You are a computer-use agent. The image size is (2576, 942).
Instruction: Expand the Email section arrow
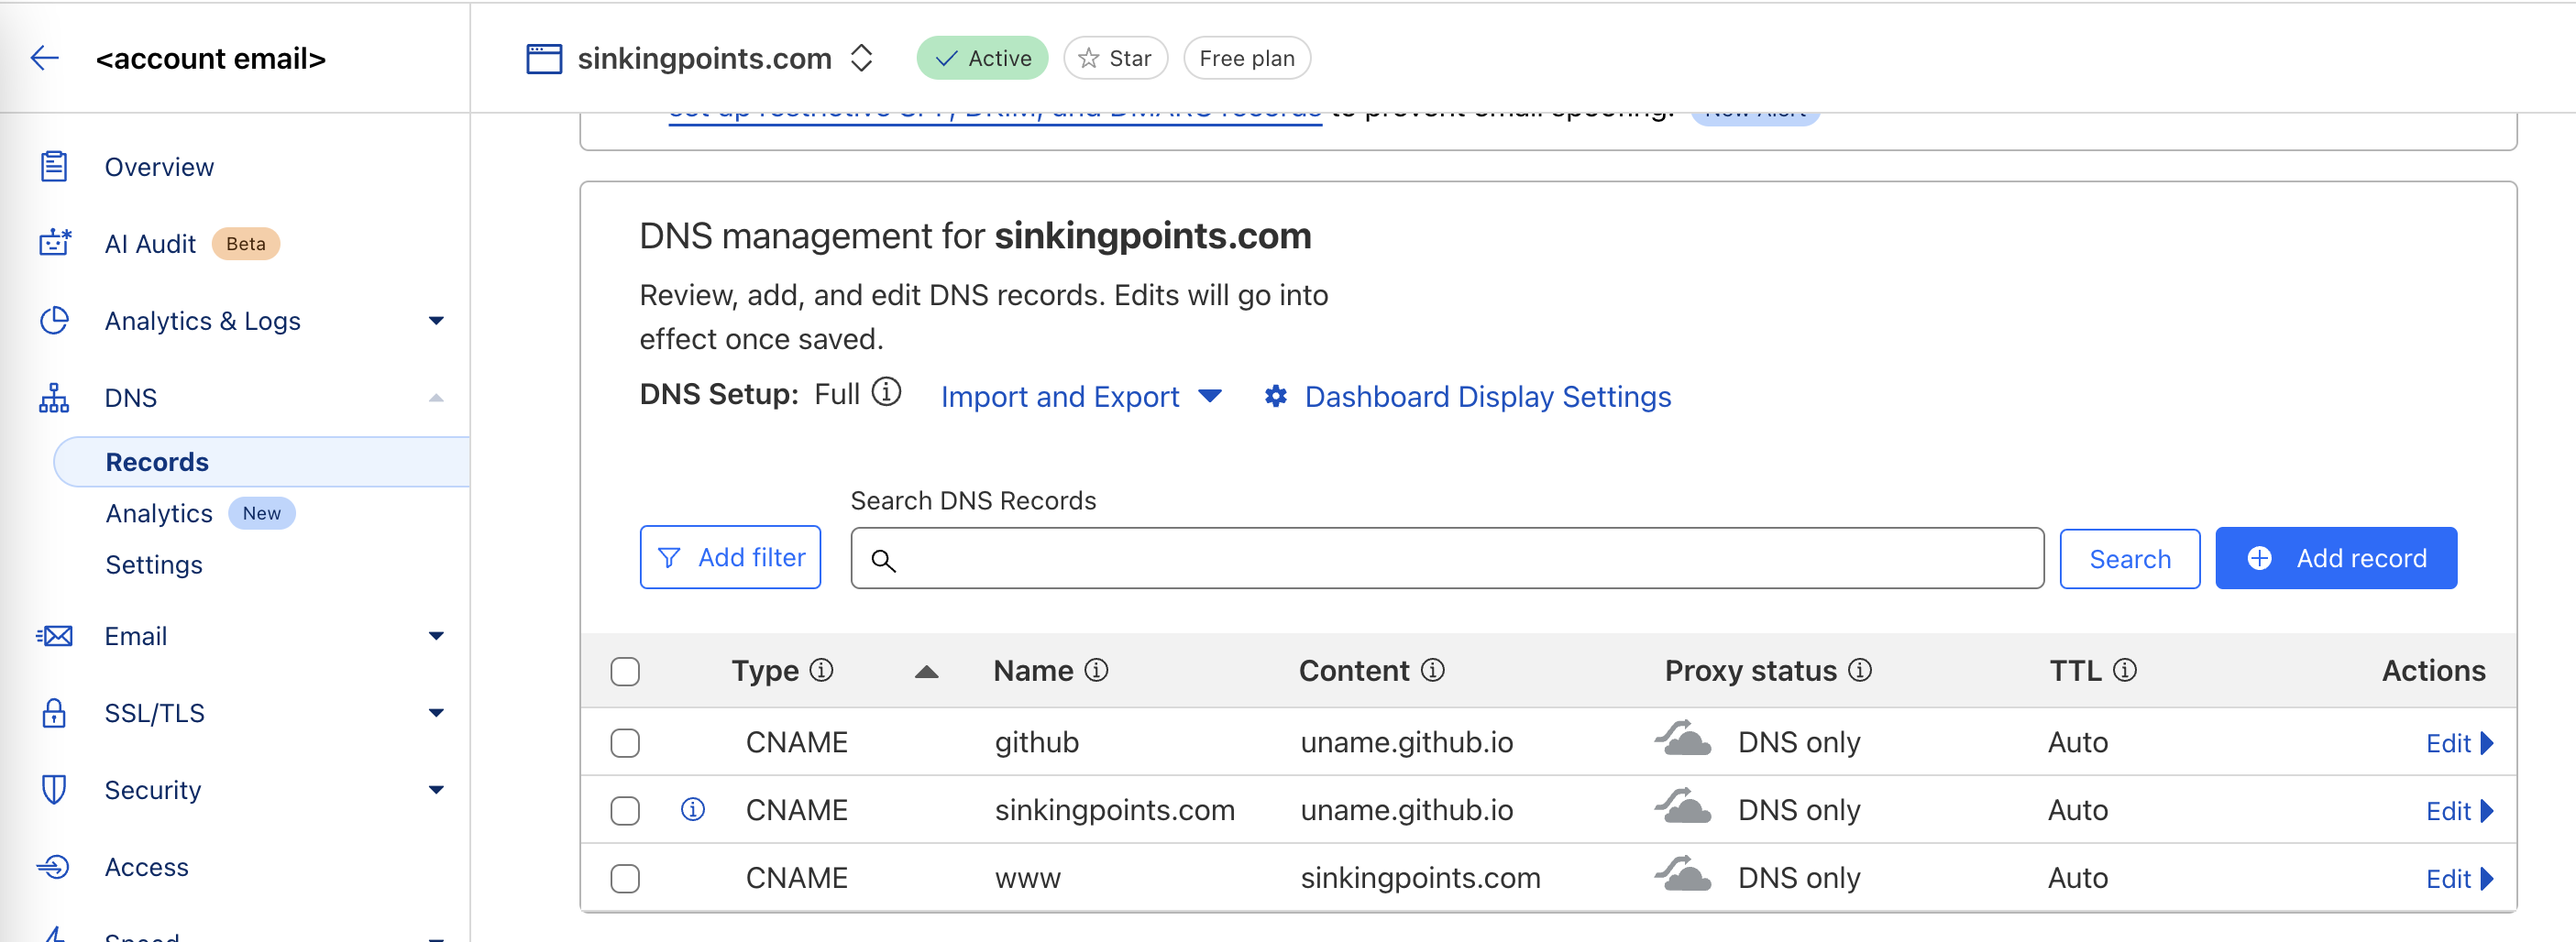pos(436,636)
